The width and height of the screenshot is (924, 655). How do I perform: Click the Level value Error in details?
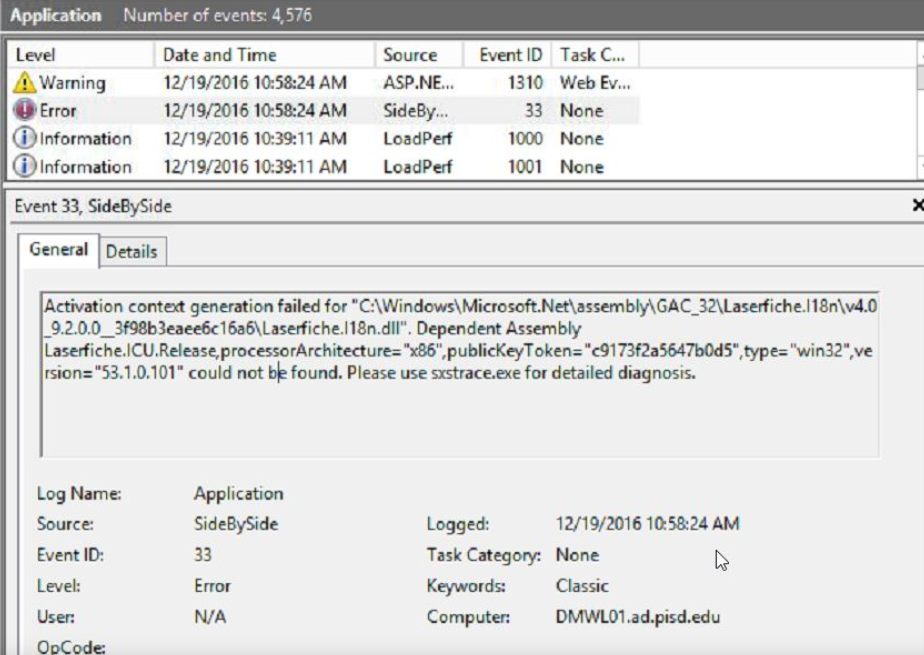tap(212, 586)
